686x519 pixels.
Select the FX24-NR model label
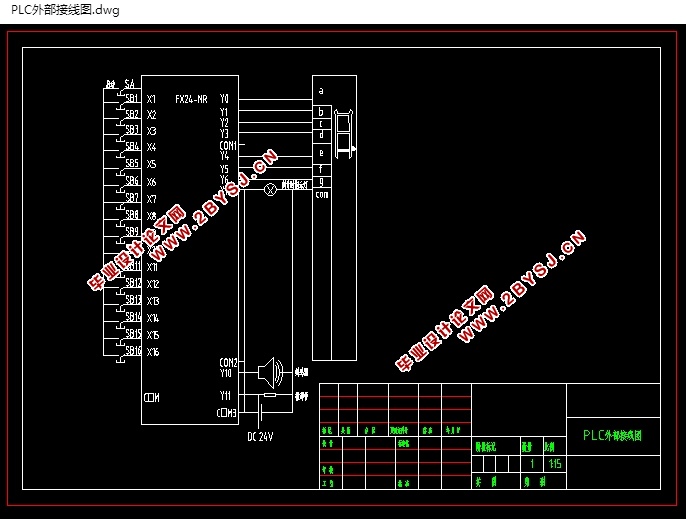(191, 99)
